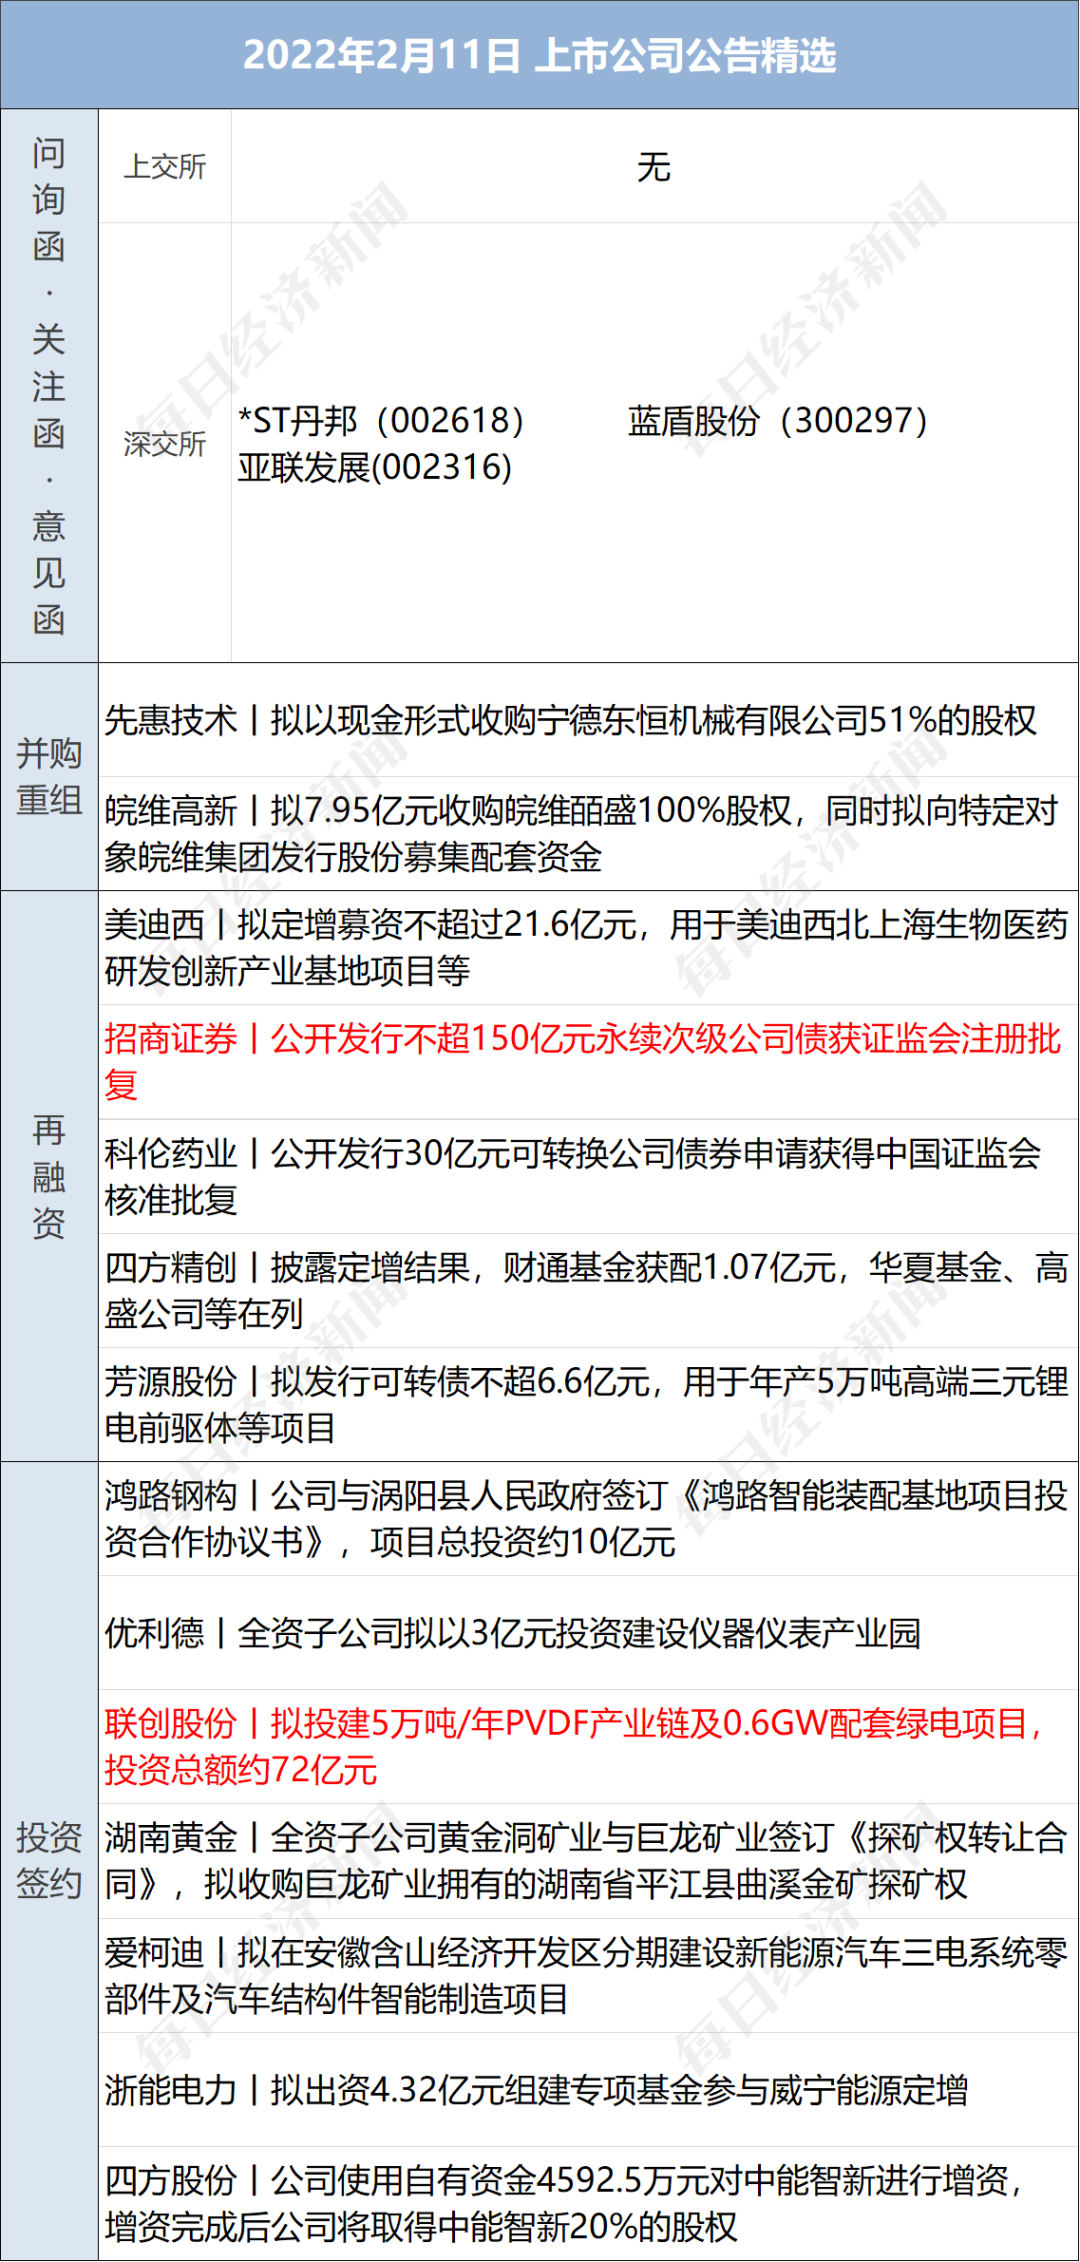
Task: Open the 四方精创 定增结果 announcement
Action: [585, 1290]
